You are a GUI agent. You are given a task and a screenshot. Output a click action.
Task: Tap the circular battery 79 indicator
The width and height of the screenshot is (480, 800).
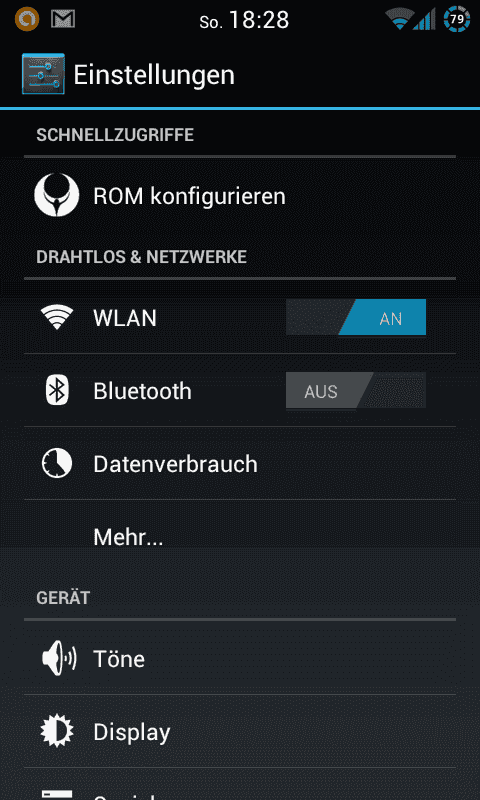coord(457,20)
